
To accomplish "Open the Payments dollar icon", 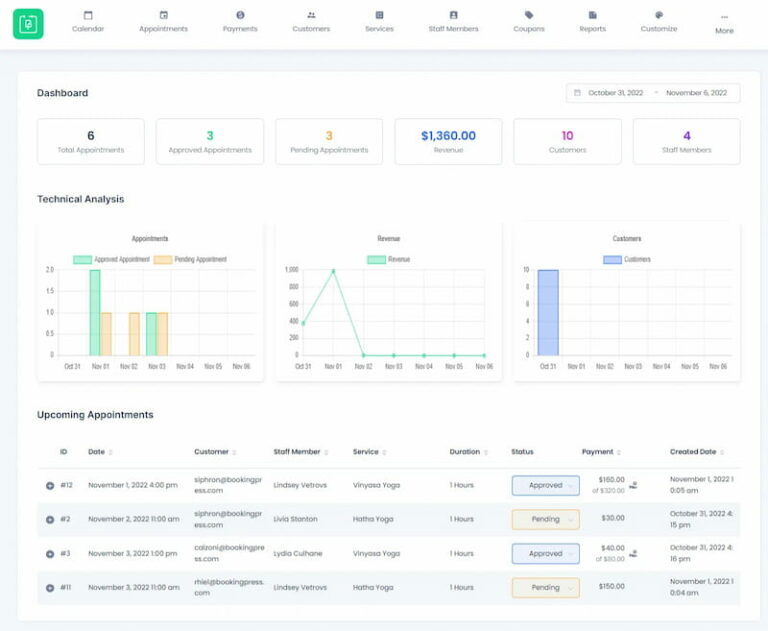I will tap(240, 15).
